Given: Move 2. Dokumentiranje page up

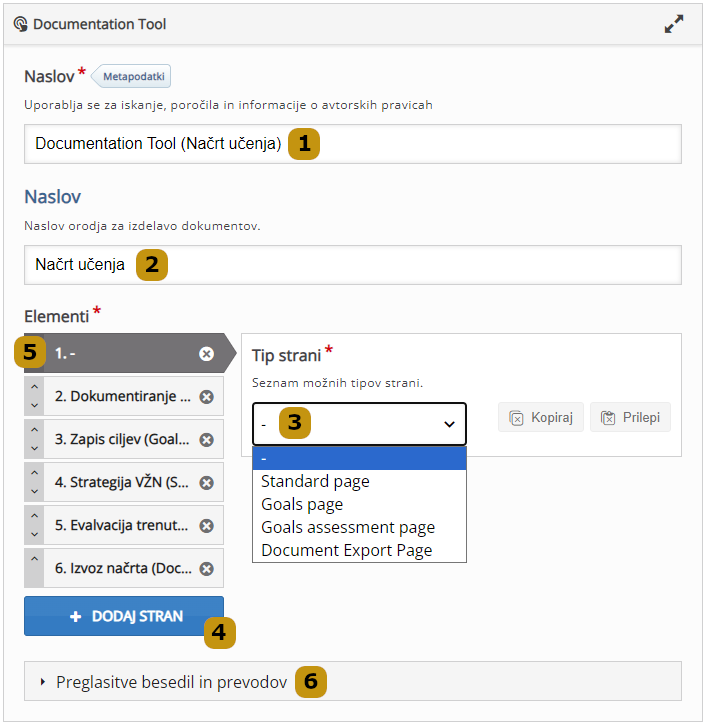Looking at the screenshot, I should coord(34,387).
